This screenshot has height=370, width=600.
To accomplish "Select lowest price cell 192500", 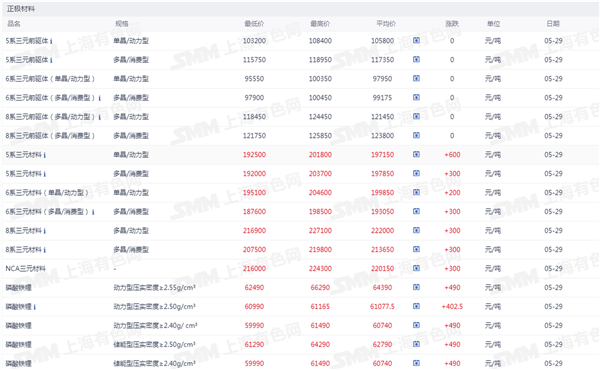I will [254, 155].
